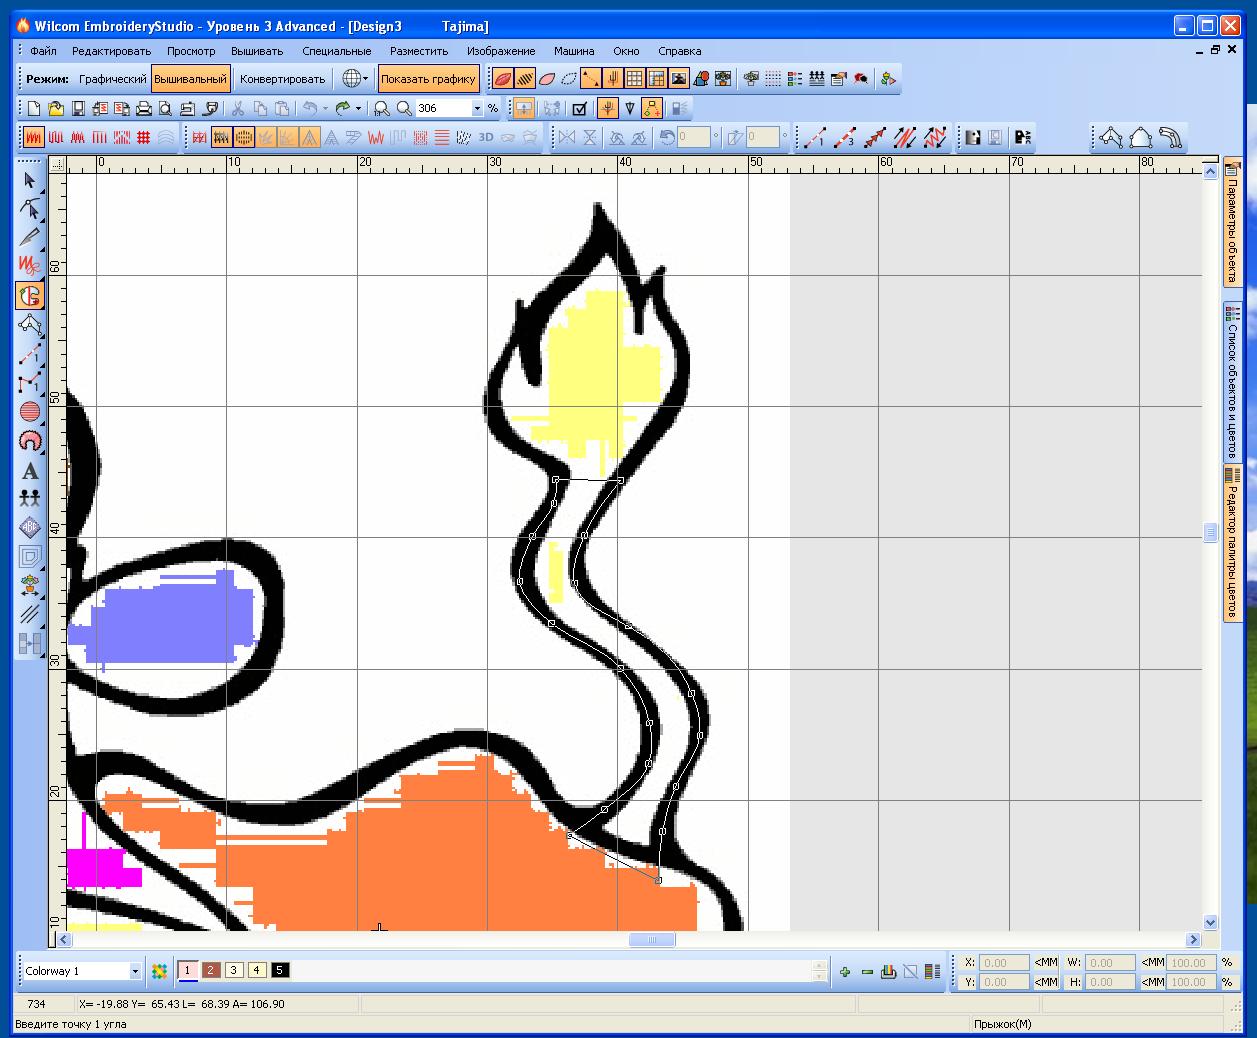Open the Вышивать menu
Image resolution: width=1257 pixels, height=1038 pixels.
[x=257, y=51]
